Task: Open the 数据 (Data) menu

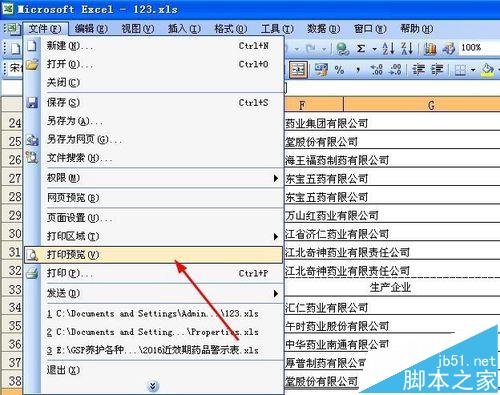Action: pyautogui.click(x=323, y=29)
